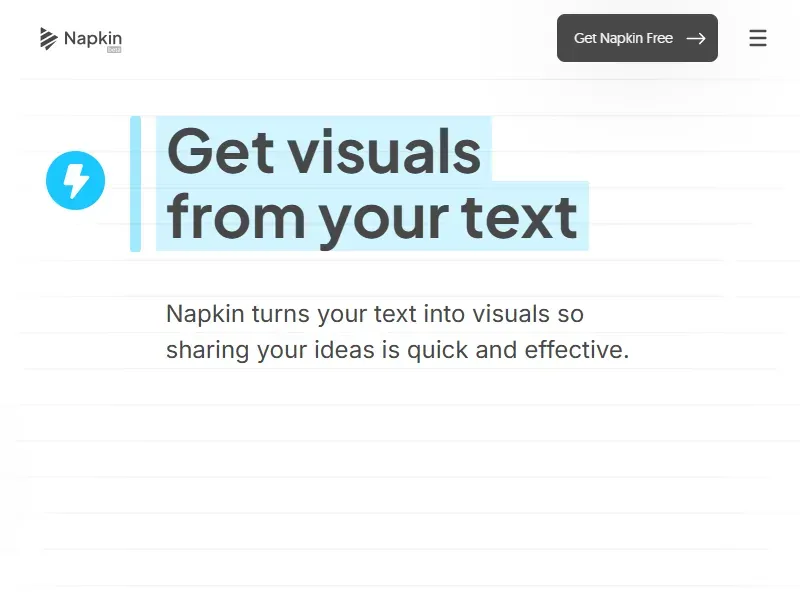800x600 pixels.
Task: Click the light blue vertical bar beside heading
Action: [135, 184]
